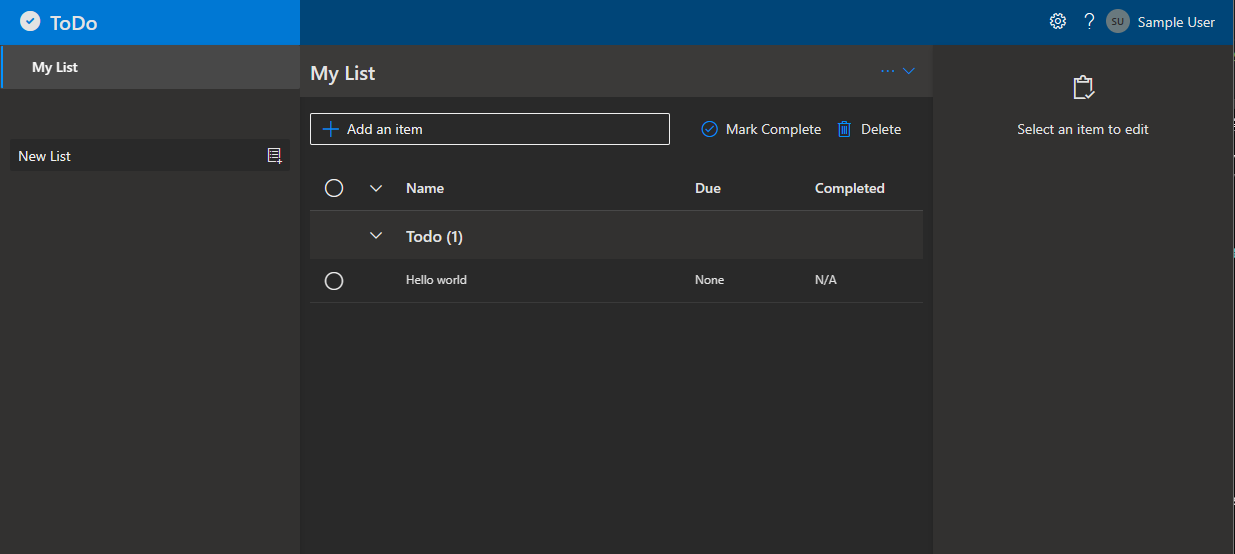This screenshot has height=554, width=1235.
Task: Click the Mark Complete checkmark icon
Action: [x=710, y=129]
